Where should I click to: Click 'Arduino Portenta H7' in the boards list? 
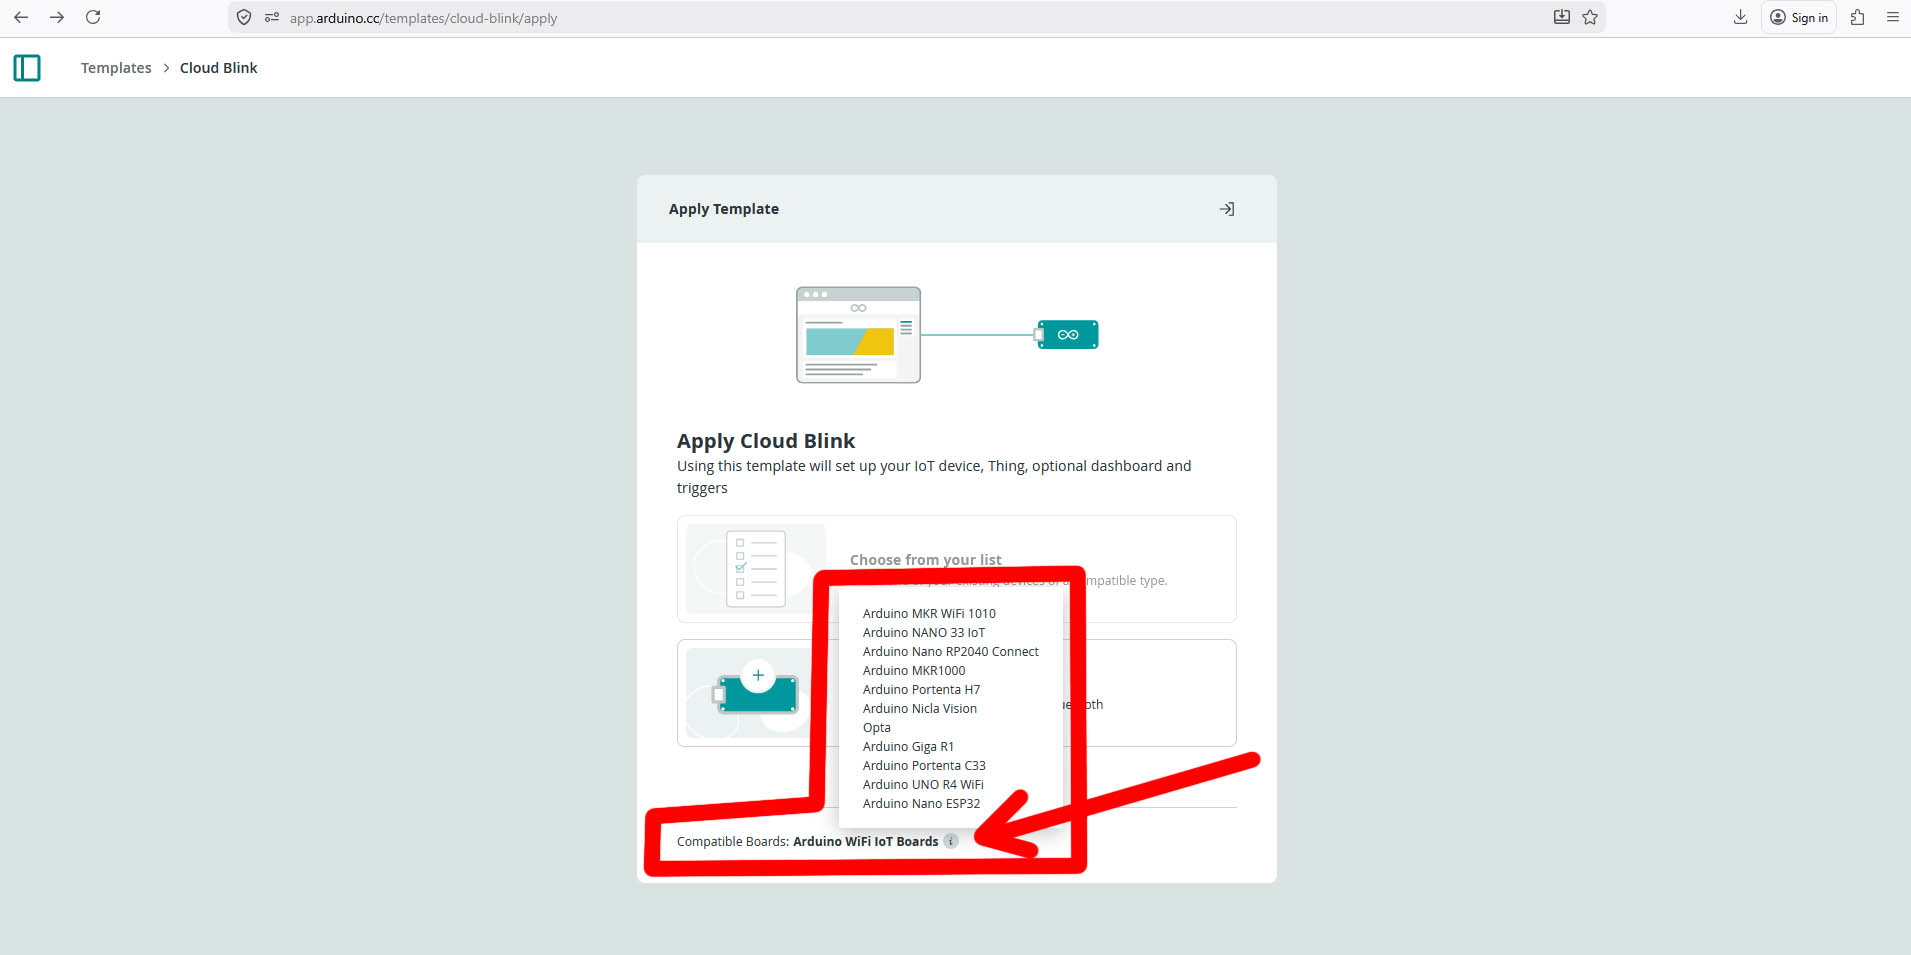tap(921, 690)
